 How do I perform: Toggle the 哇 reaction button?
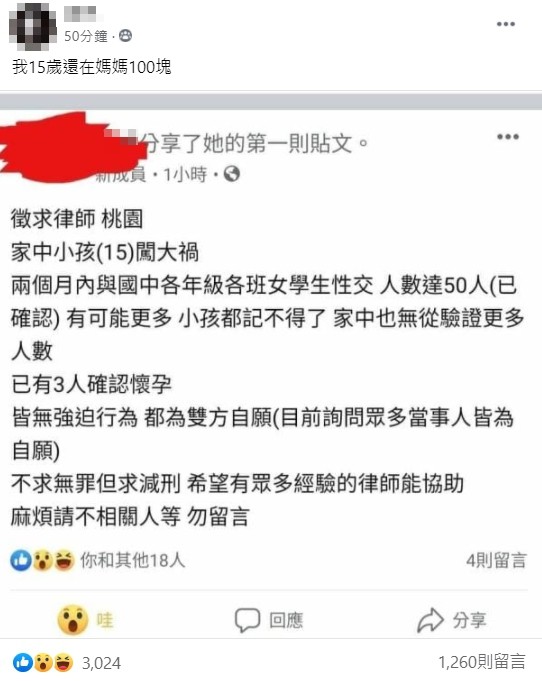pyautogui.click(x=86, y=620)
